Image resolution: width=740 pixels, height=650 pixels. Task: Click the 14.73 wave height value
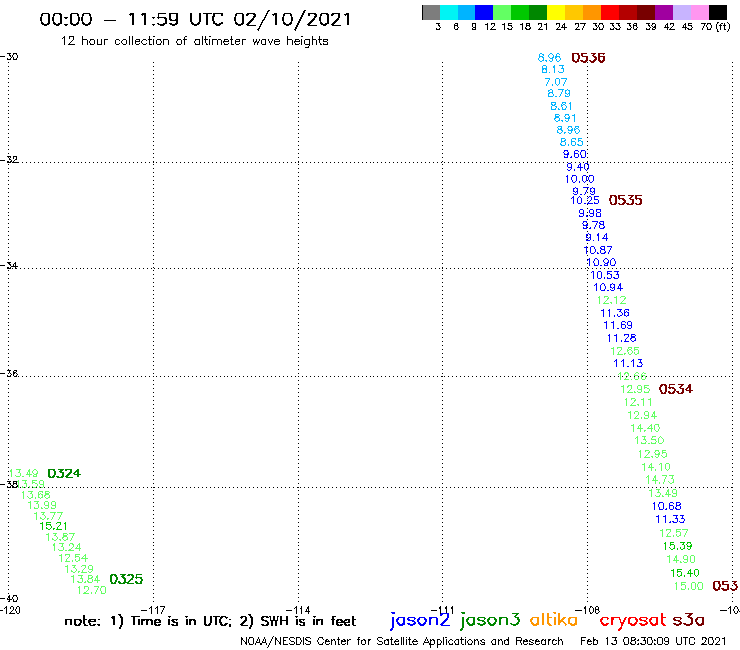(x=660, y=480)
